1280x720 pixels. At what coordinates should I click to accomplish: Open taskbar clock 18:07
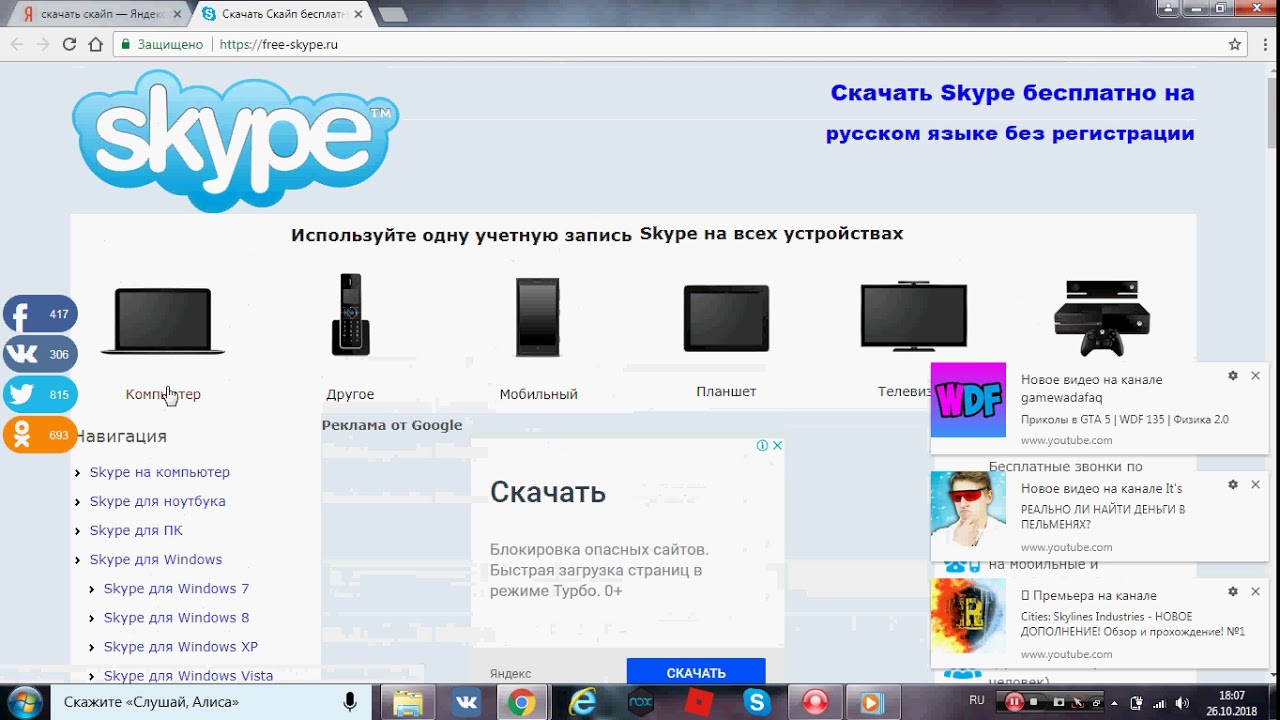click(x=1232, y=702)
